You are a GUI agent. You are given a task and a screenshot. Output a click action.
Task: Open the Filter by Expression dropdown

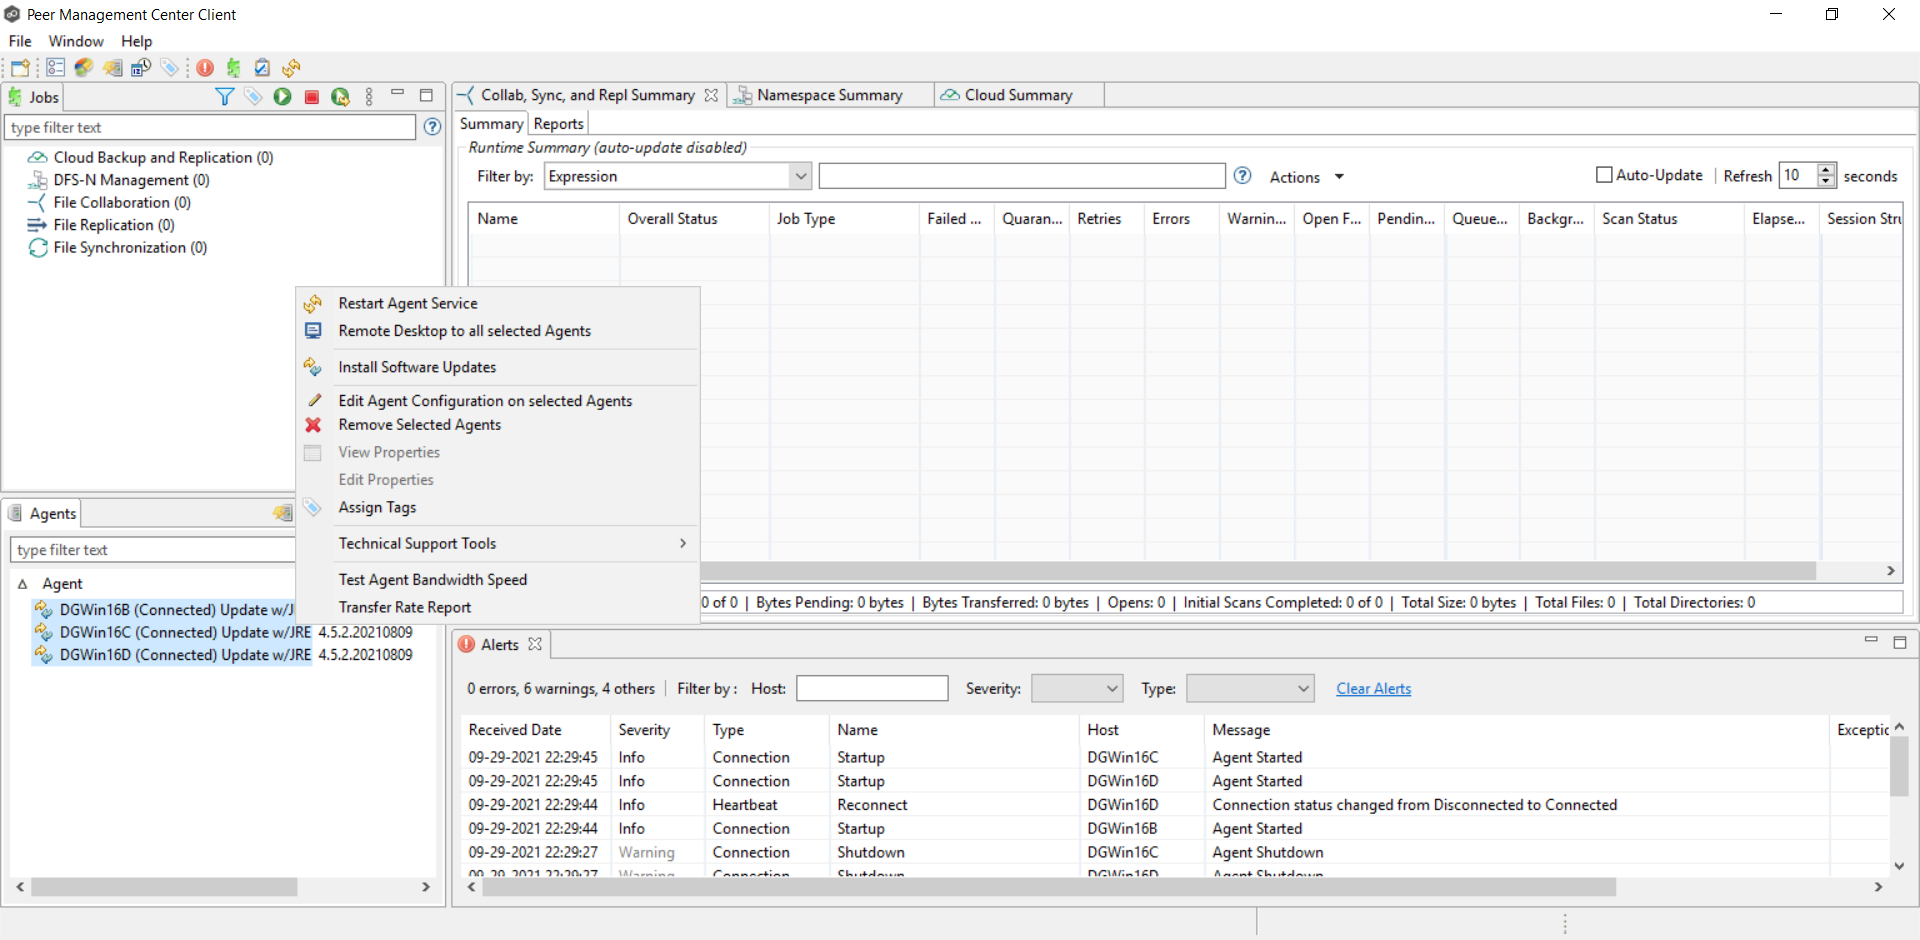pos(800,176)
